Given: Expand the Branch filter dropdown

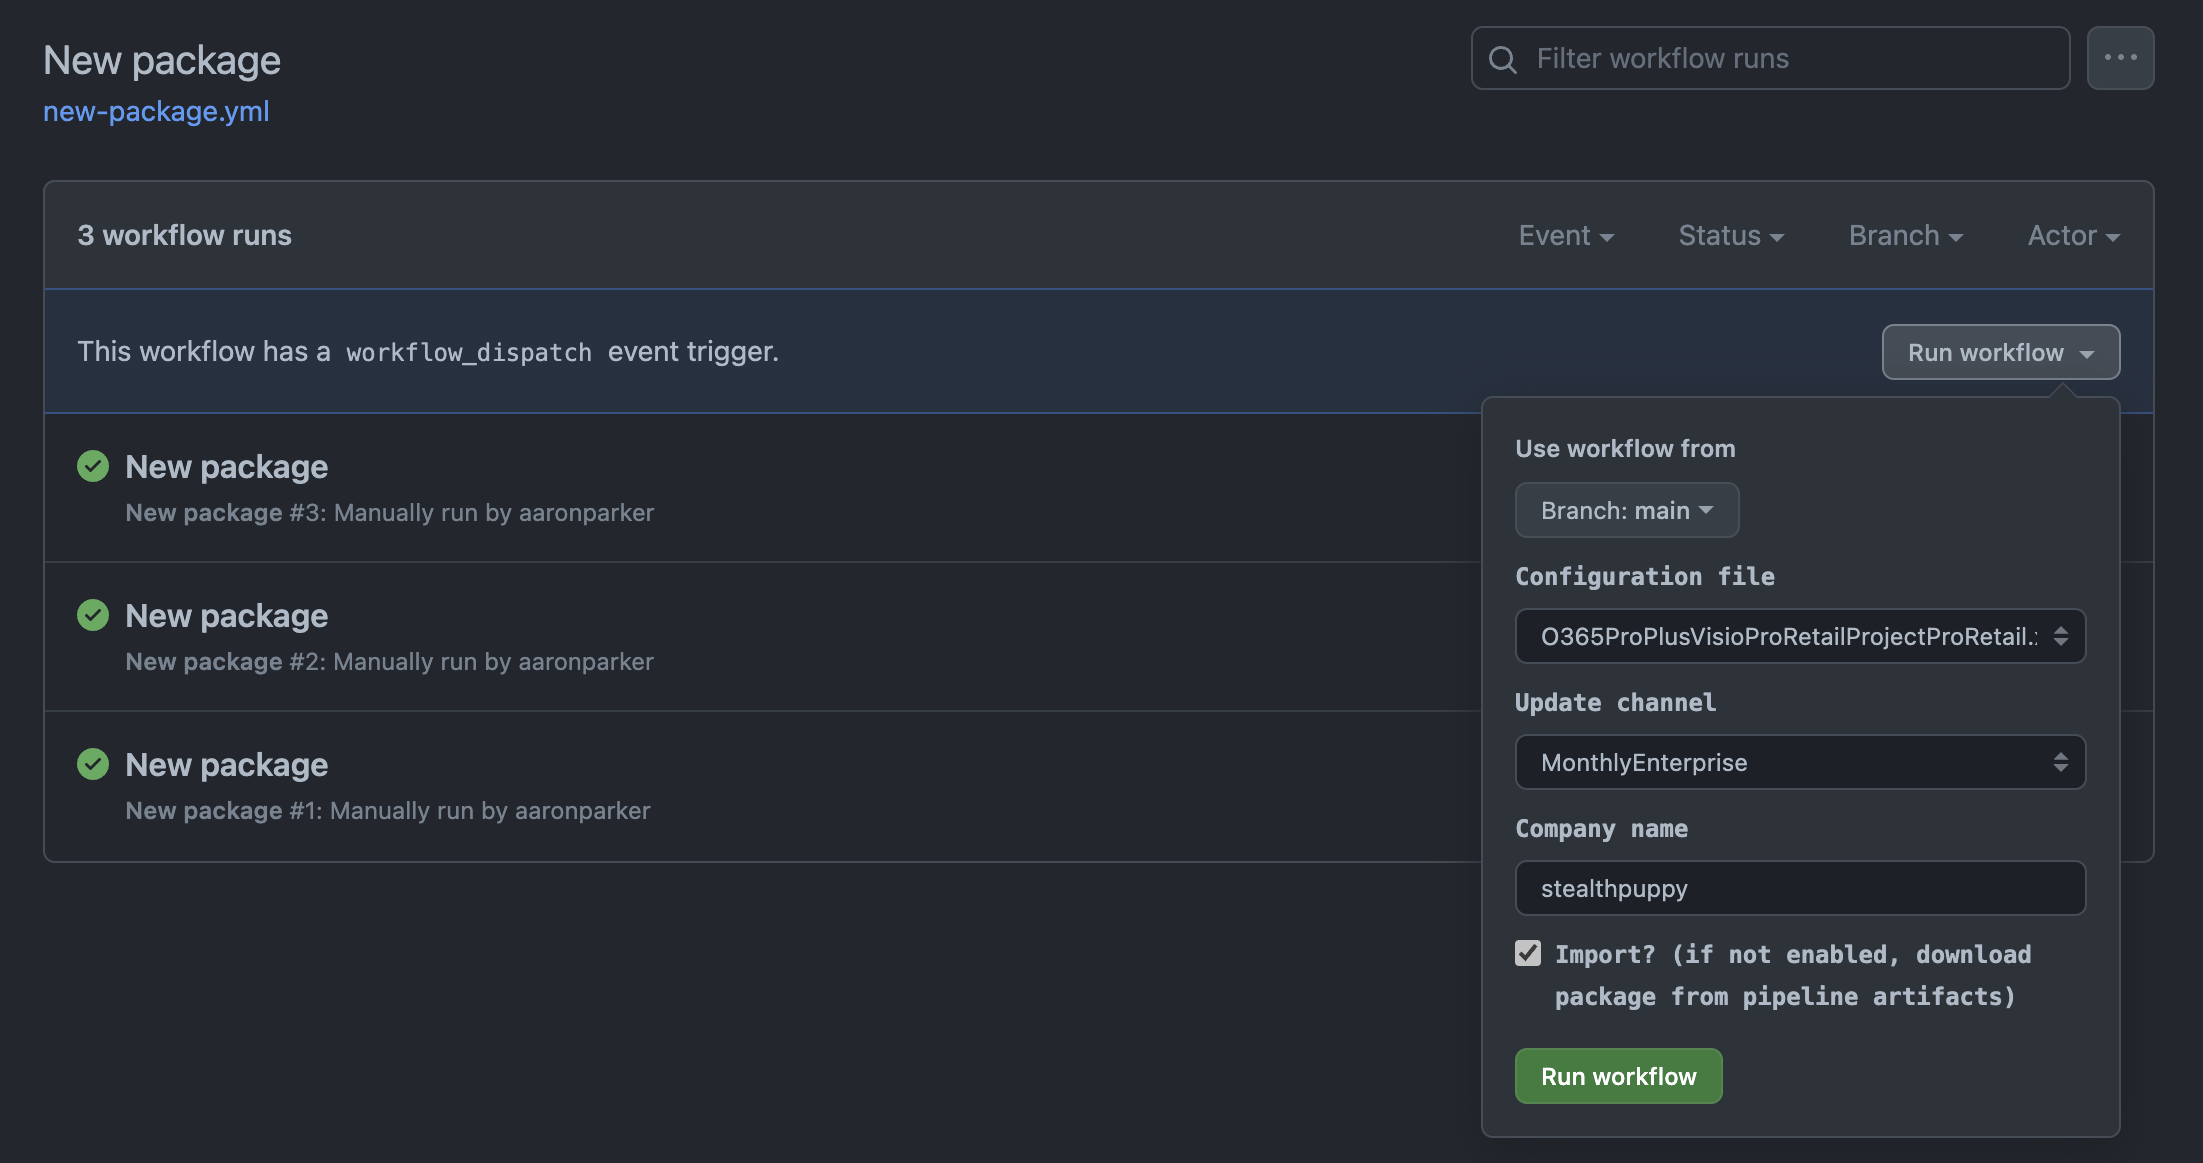Looking at the screenshot, I should 1905,236.
